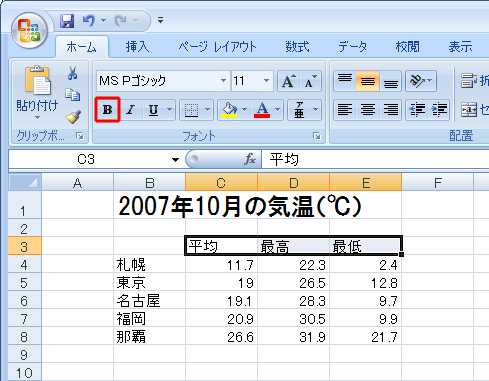Screen dimensions: 489x381
Task: Undo the last action
Action: [89, 21]
